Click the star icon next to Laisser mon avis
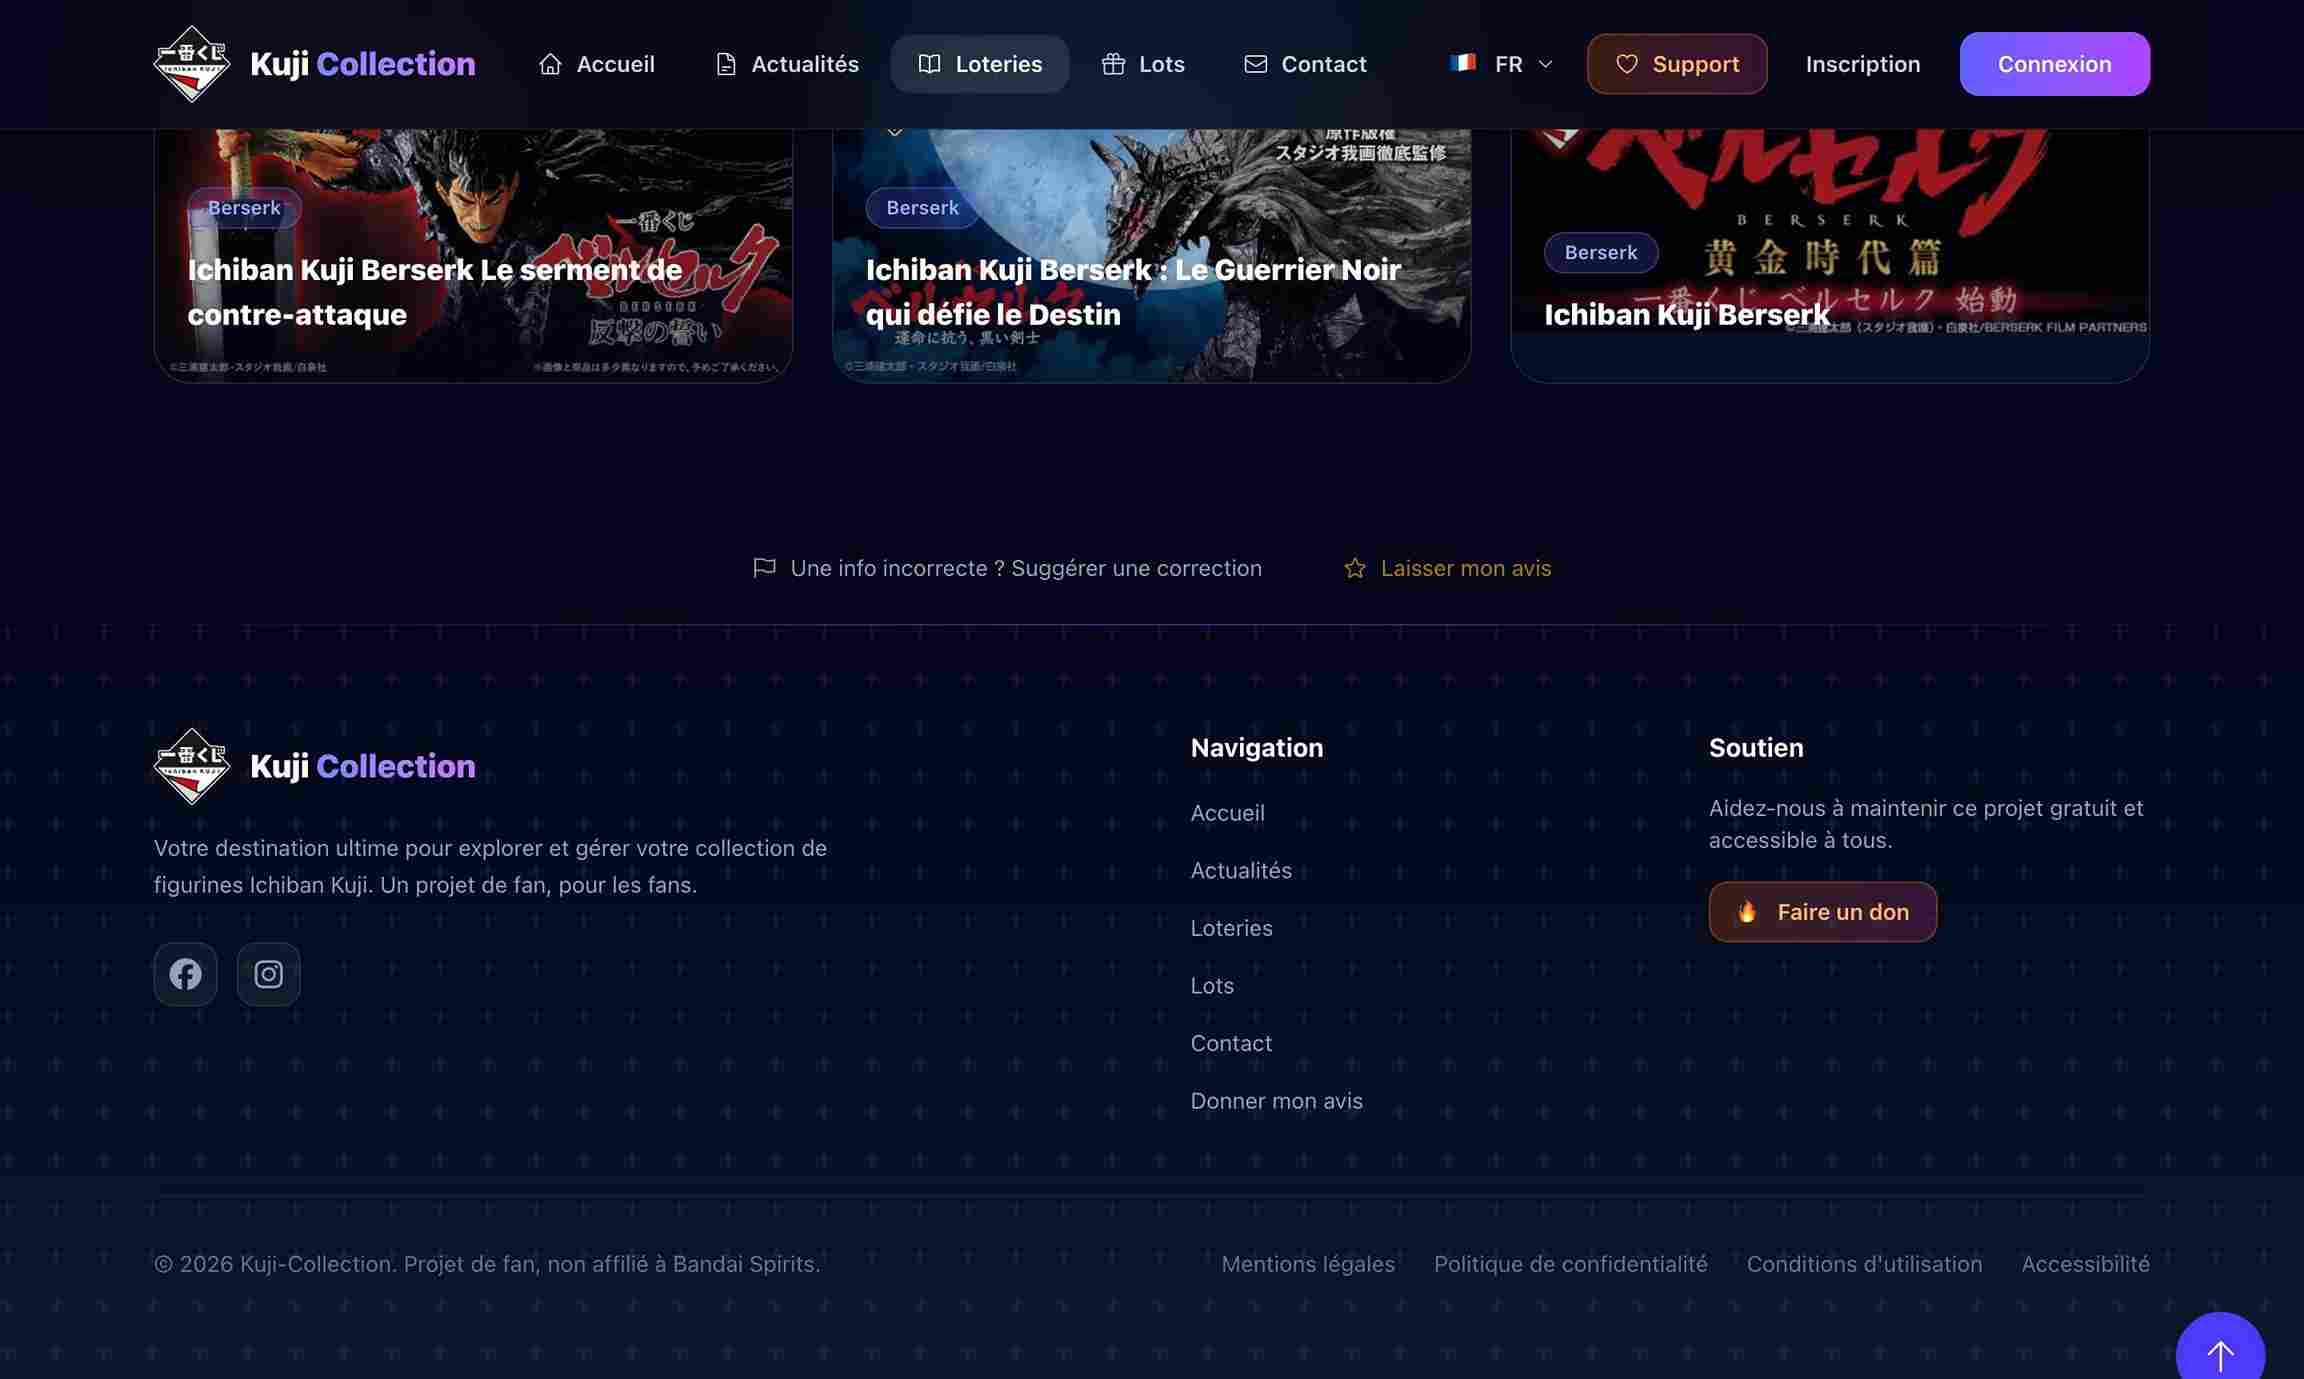This screenshot has width=2304, height=1379. pyautogui.click(x=1354, y=568)
